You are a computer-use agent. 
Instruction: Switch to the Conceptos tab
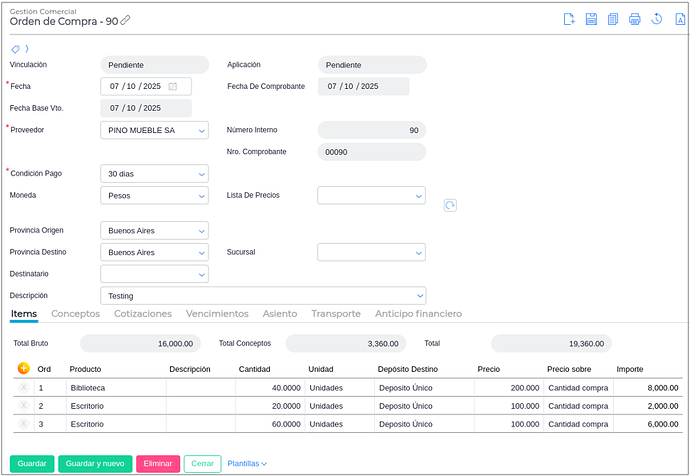[75, 314]
